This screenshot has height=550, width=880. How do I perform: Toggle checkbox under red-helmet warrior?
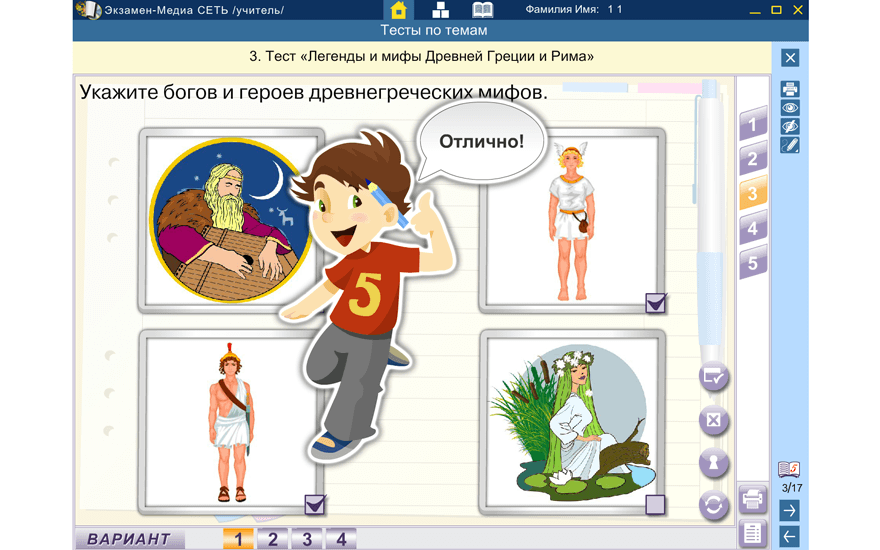[314, 505]
